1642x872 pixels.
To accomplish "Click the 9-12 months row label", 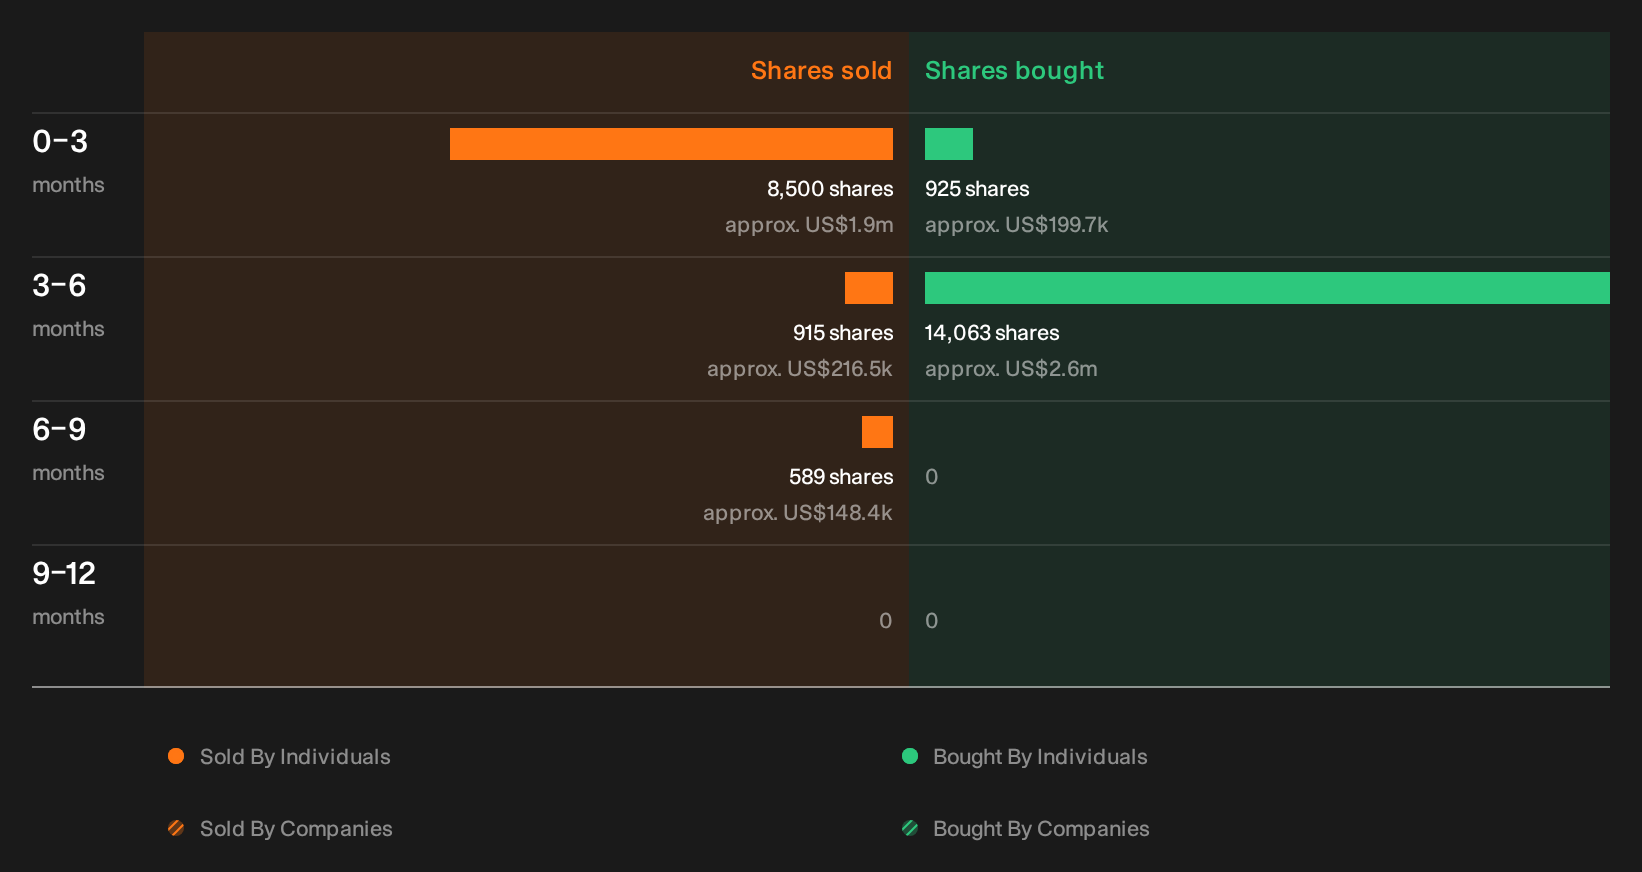I will (x=68, y=593).
